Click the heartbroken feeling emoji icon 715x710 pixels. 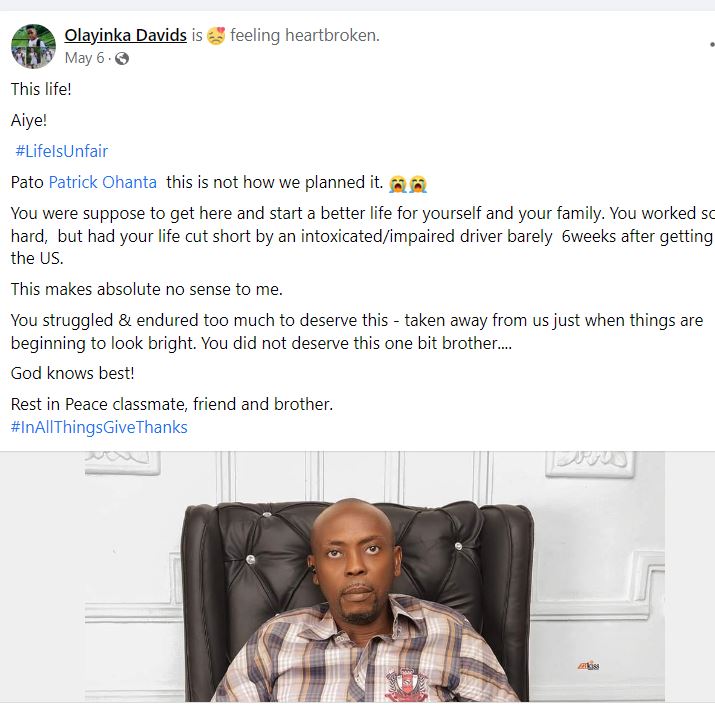click(216, 36)
